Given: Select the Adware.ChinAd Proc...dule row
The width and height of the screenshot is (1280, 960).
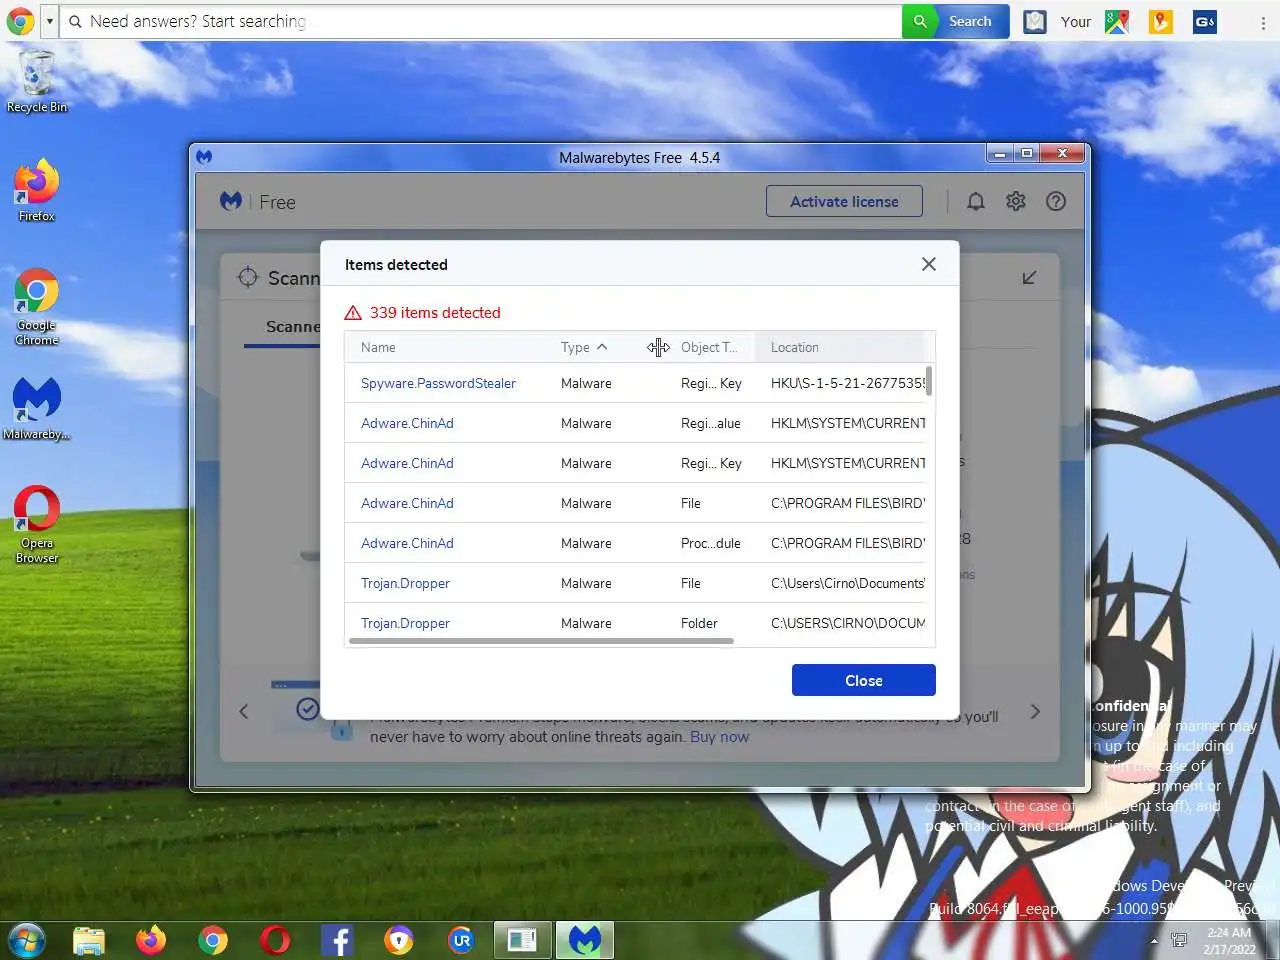Looking at the screenshot, I should 636,543.
